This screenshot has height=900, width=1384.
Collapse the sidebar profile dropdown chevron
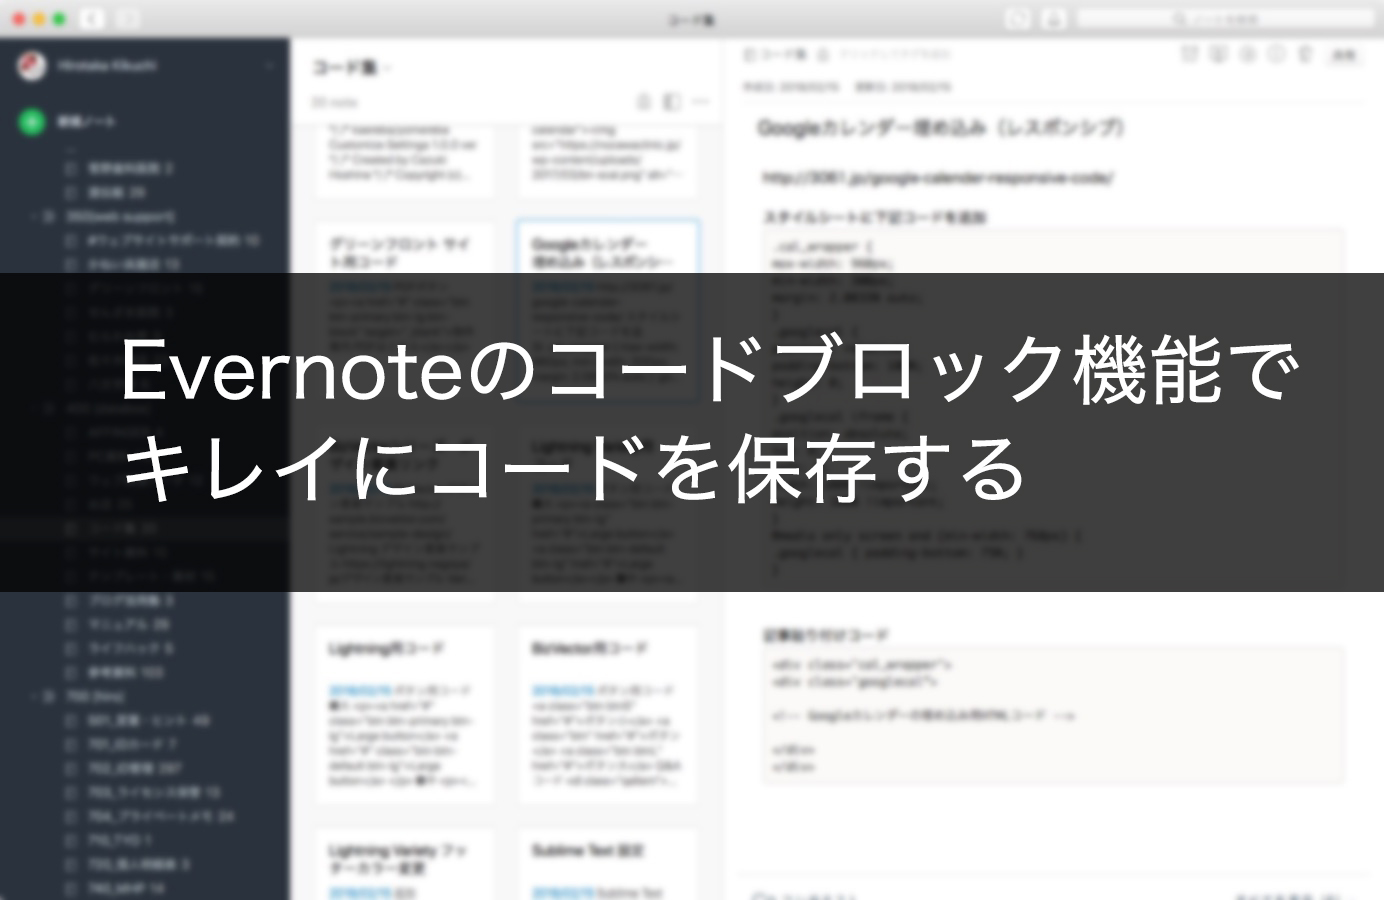pos(268,63)
